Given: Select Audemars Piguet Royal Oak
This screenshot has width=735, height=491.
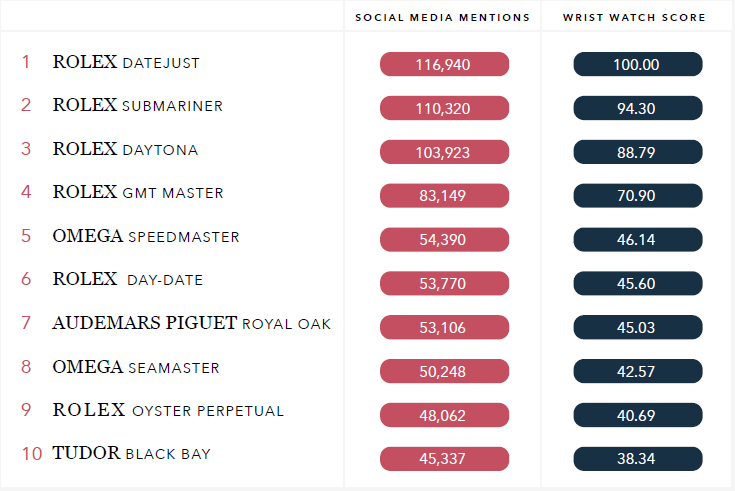Looking at the screenshot, I should tap(191, 323).
